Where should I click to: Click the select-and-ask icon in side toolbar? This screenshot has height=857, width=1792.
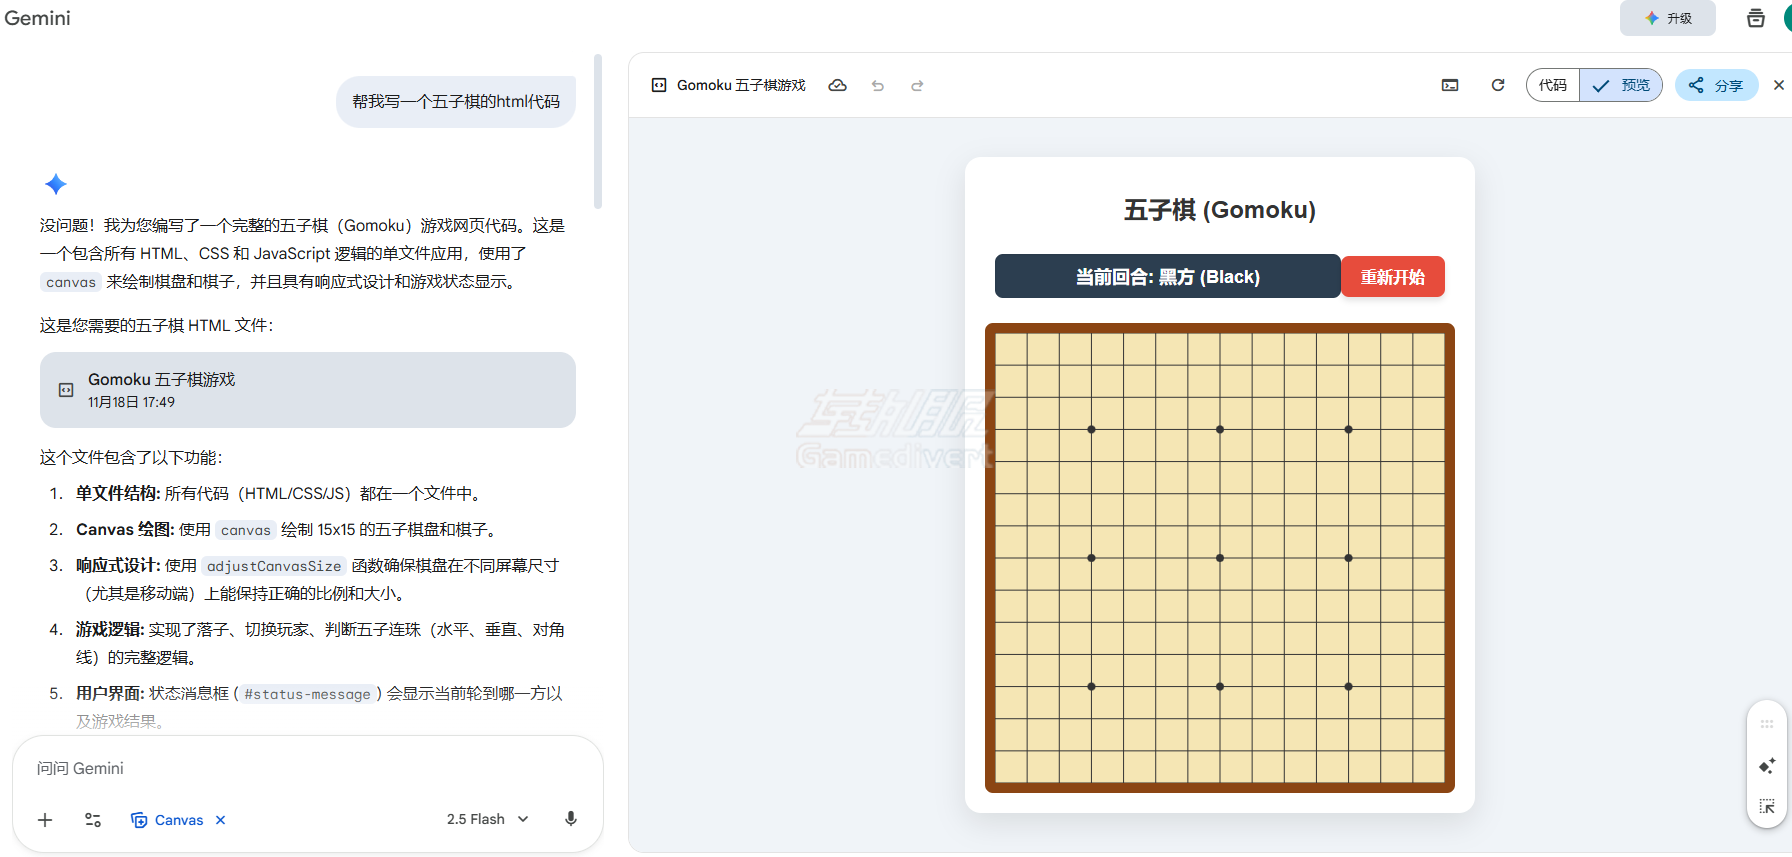pyautogui.click(x=1767, y=806)
